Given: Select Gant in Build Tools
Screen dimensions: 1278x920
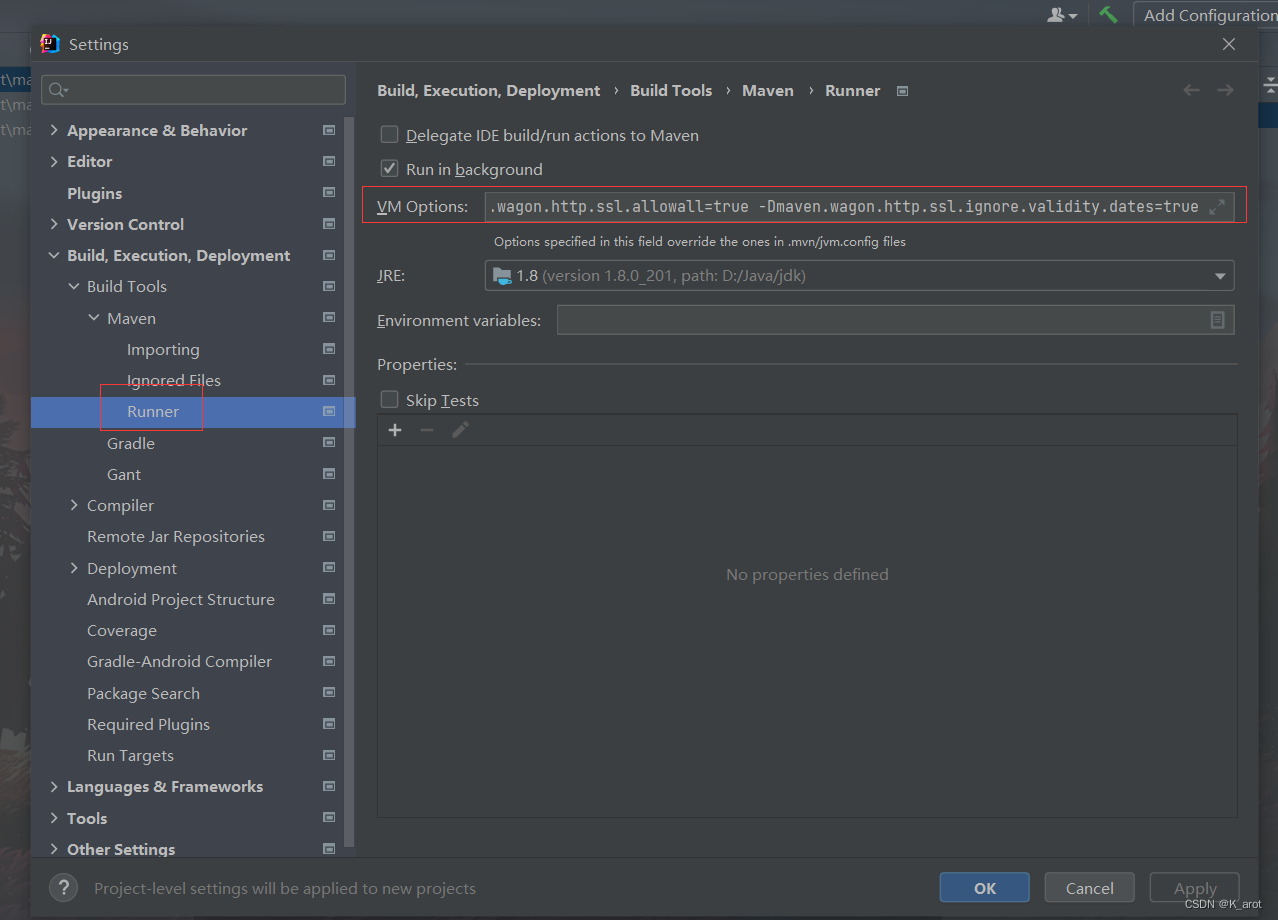Looking at the screenshot, I should pyautogui.click(x=124, y=474).
